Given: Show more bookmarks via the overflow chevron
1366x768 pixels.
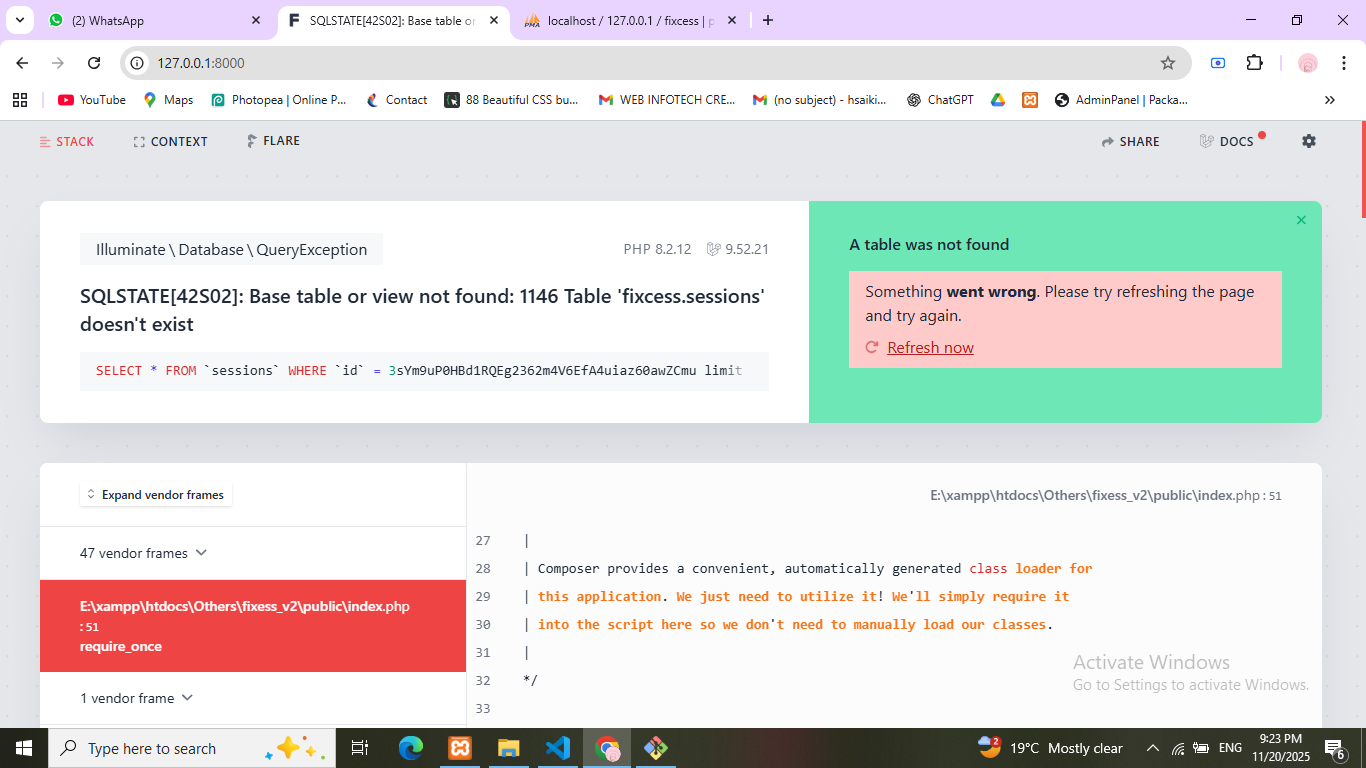Looking at the screenshot, I should click(x=1329, y=100).
